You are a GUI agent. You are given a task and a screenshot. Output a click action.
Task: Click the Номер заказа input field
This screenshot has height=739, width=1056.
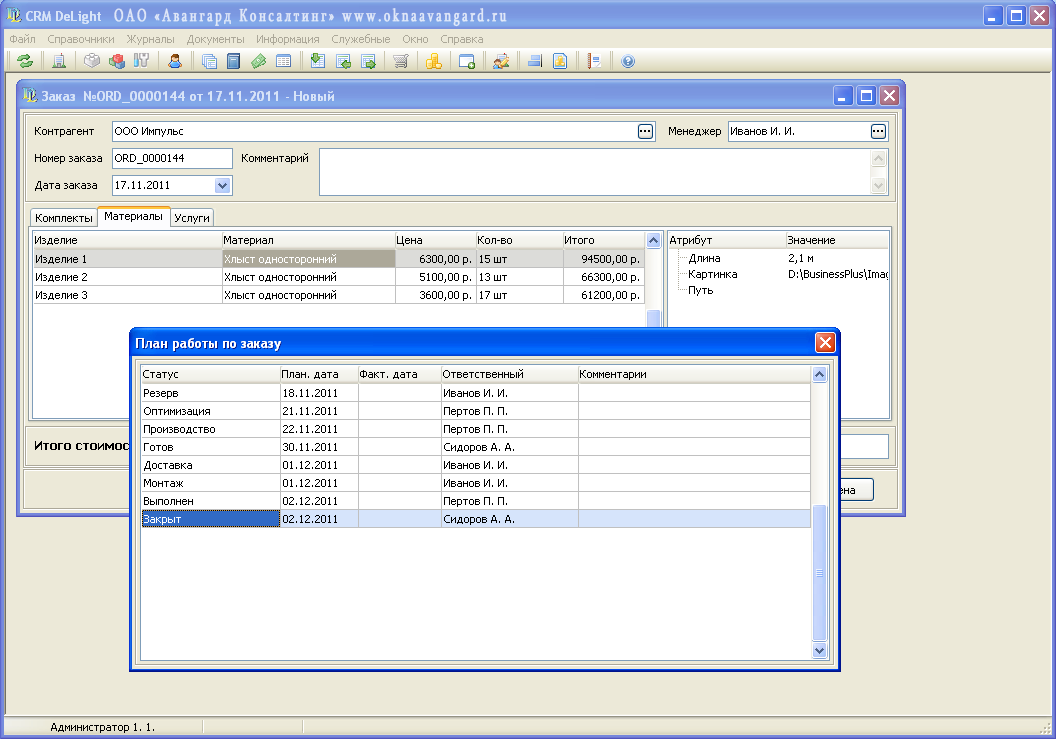click(x=171, y=158)
